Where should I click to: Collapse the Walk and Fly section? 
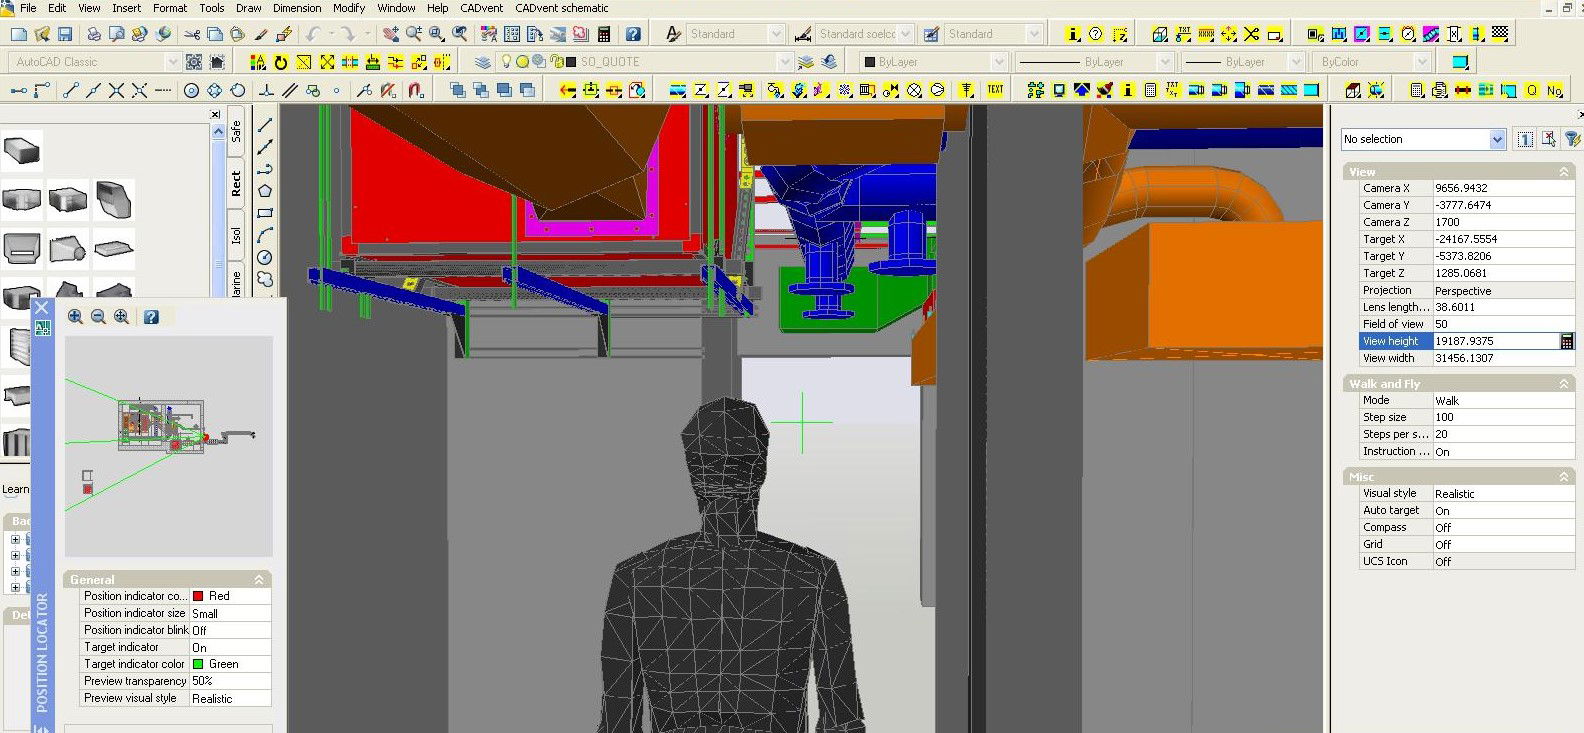tap(1563, 384)
